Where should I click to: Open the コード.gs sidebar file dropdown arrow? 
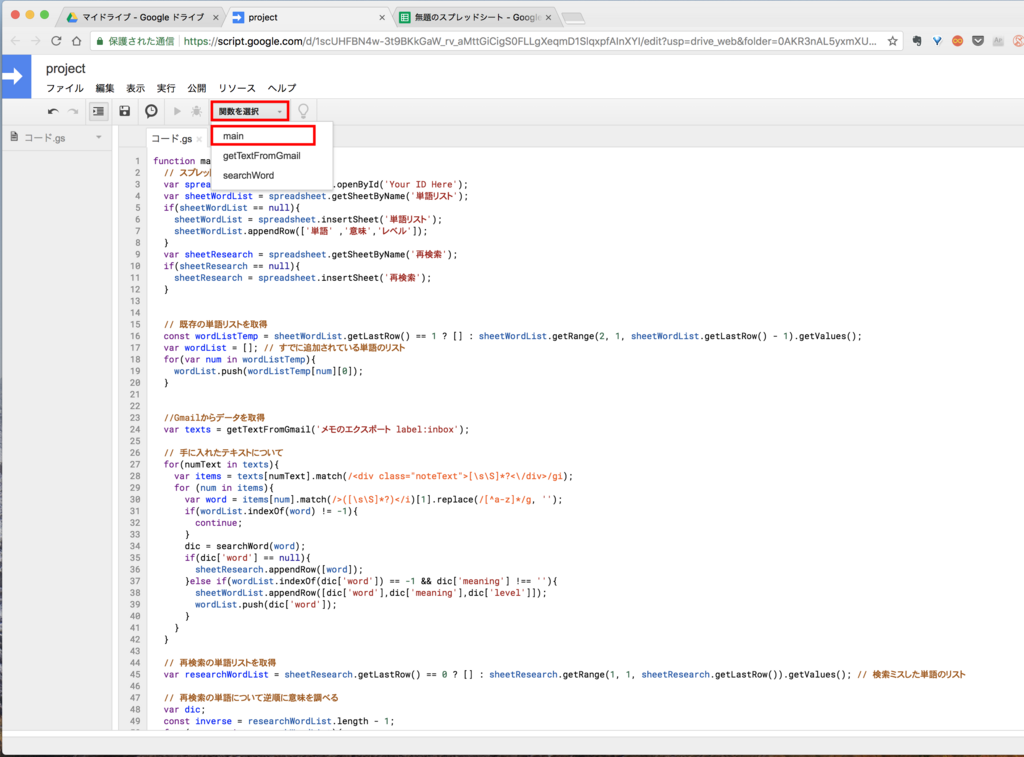coord(99,137)
